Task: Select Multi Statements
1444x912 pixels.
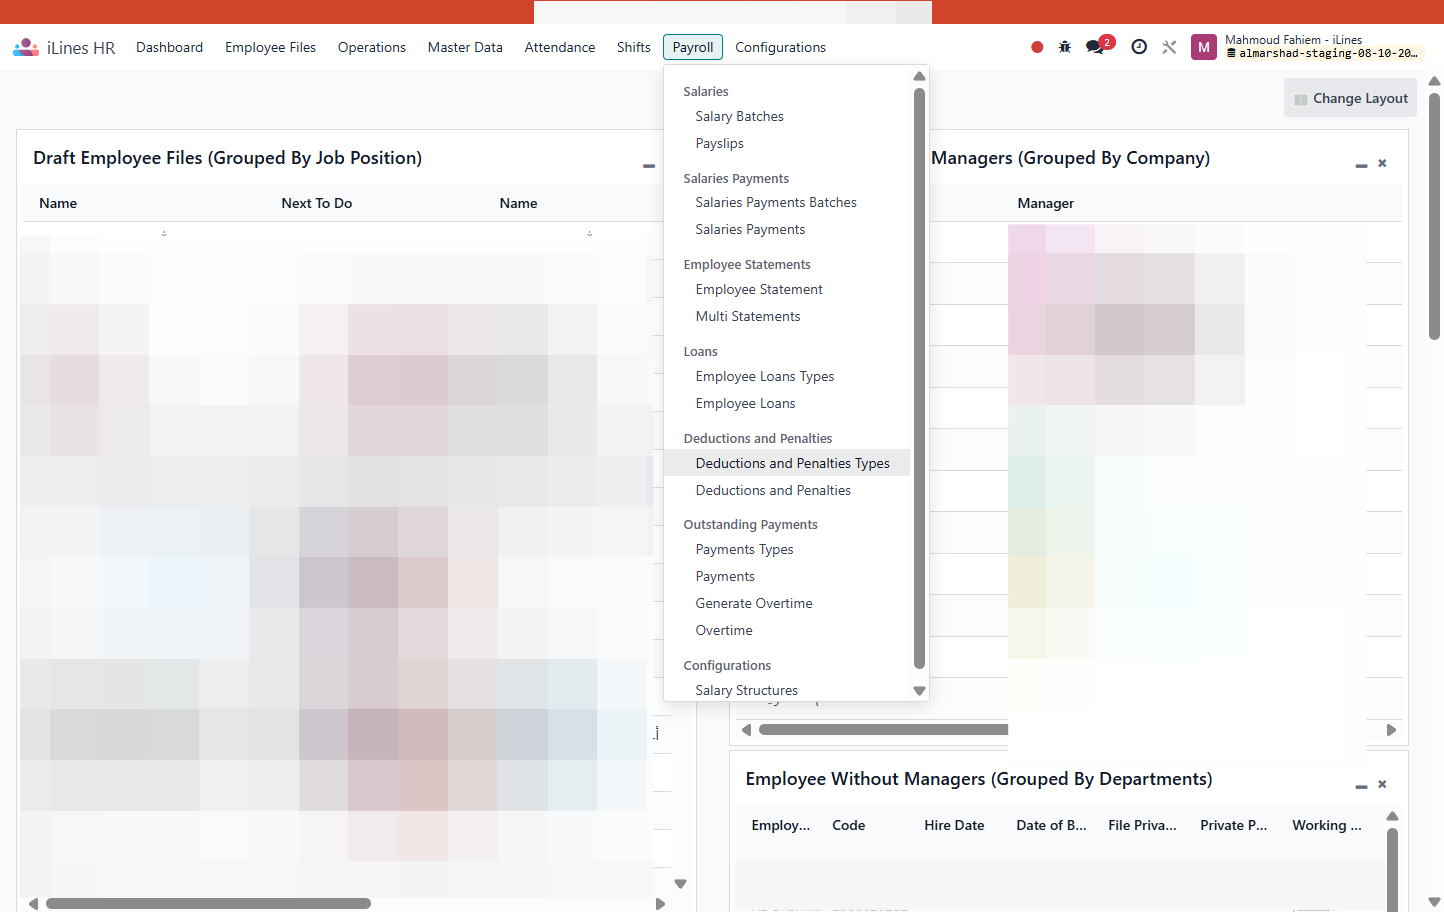Action: click(x=748, y=316)
